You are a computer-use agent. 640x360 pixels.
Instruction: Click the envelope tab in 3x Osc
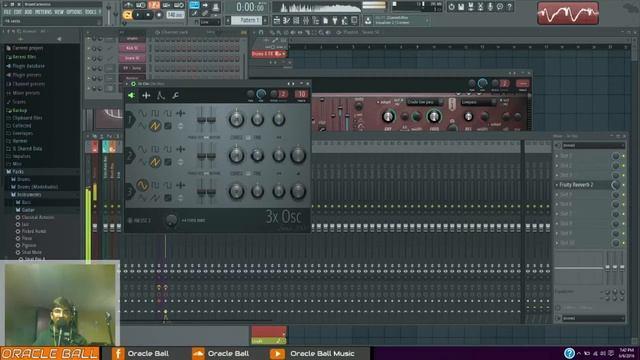(160, 96)
